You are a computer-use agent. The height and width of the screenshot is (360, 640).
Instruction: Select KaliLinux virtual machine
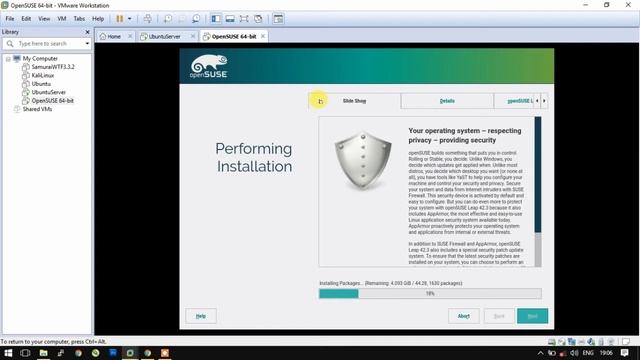pos(43,76)
